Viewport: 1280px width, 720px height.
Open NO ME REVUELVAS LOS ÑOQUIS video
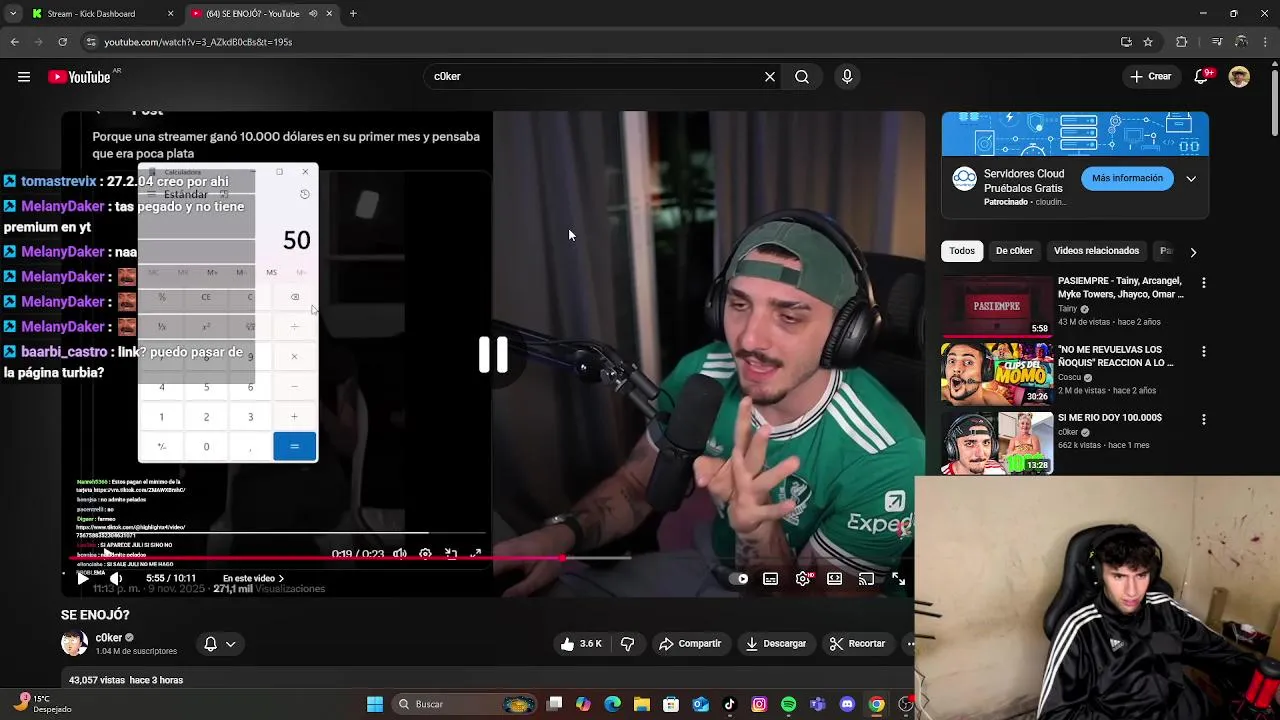996,374
